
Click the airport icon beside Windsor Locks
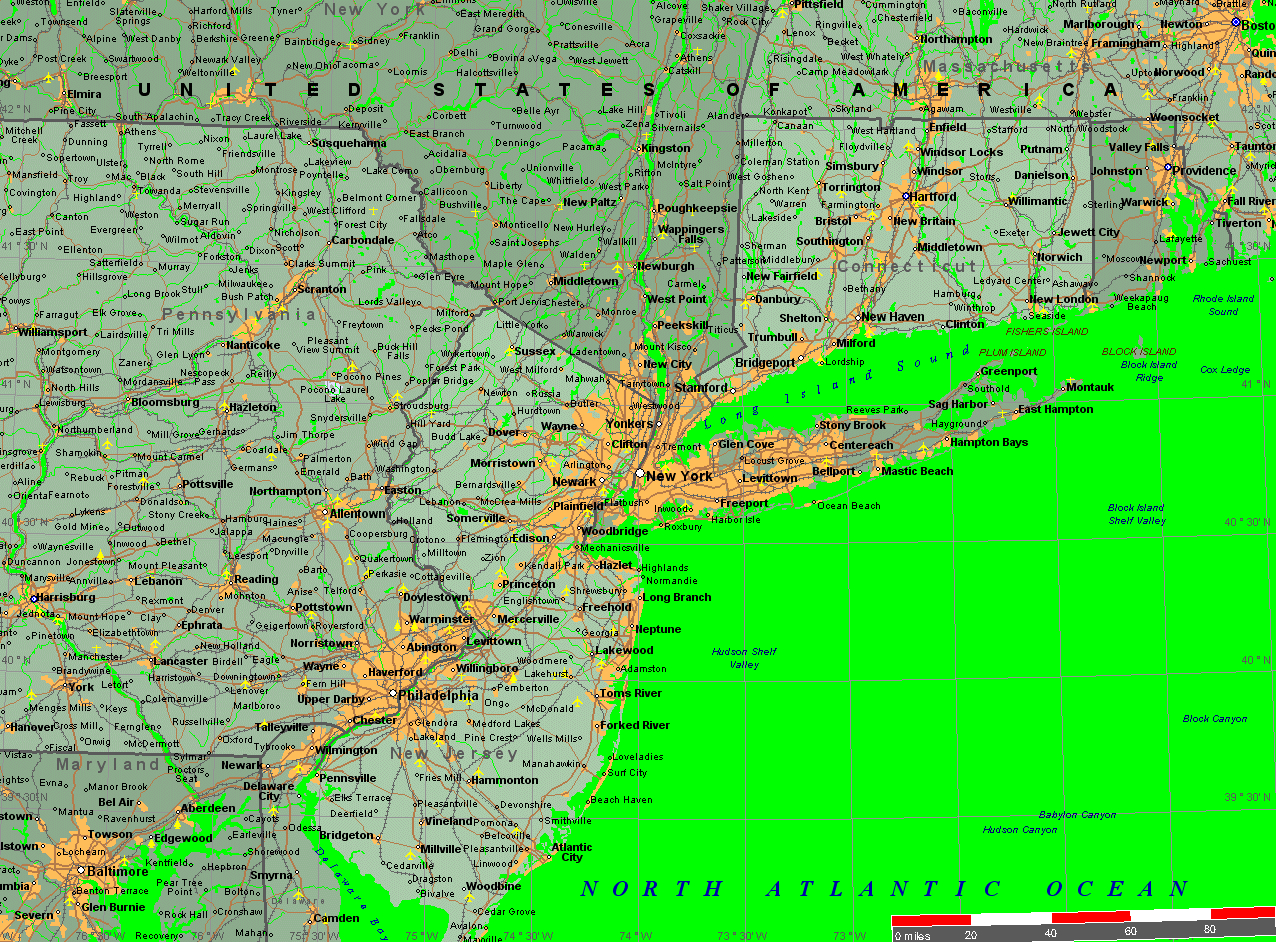(x=908, y=146)
